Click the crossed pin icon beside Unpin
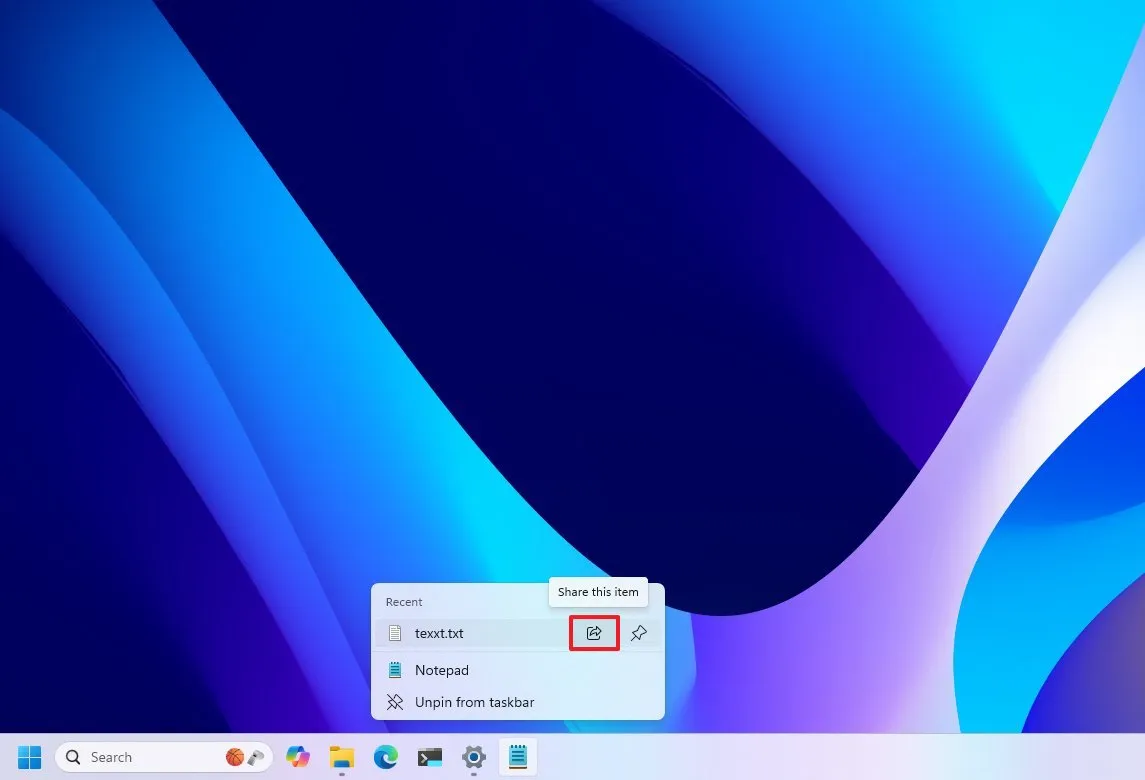Image resolution: width=1145 pixels, height=780 pixels. [395, 702]
